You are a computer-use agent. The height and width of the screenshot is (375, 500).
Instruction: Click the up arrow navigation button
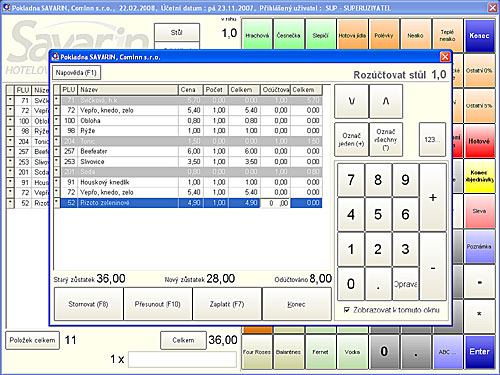pyautogui.click(x=386, y=101)
